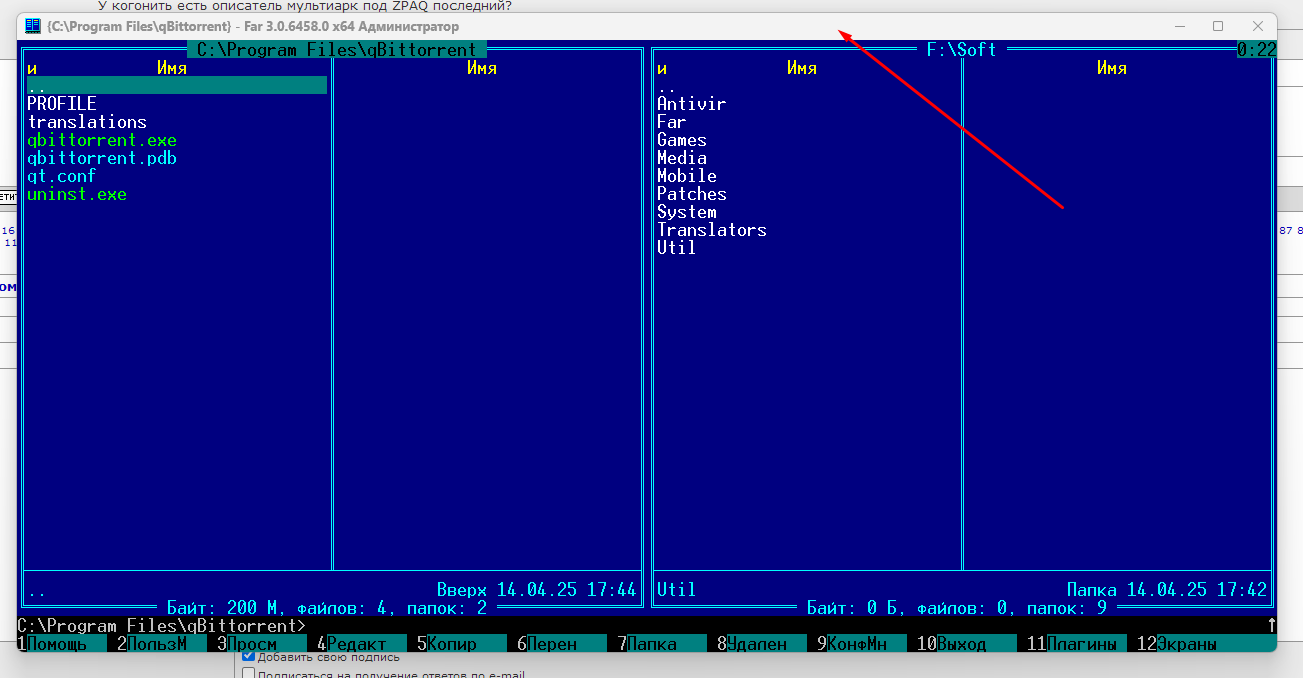Click the F:\Soft right panel header
Image resolution: width=1303 pixels, height=678 pixels.
961,50
